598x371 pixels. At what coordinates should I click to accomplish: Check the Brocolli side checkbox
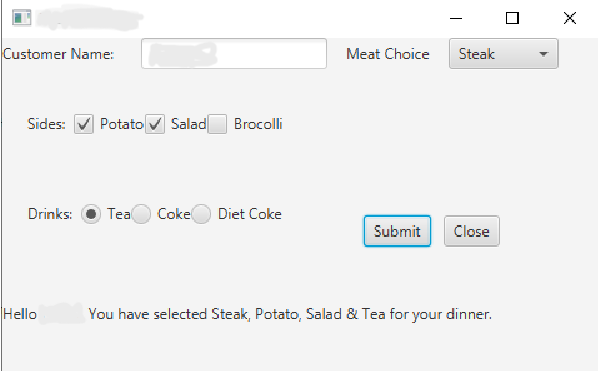click(x=217, y=124)
